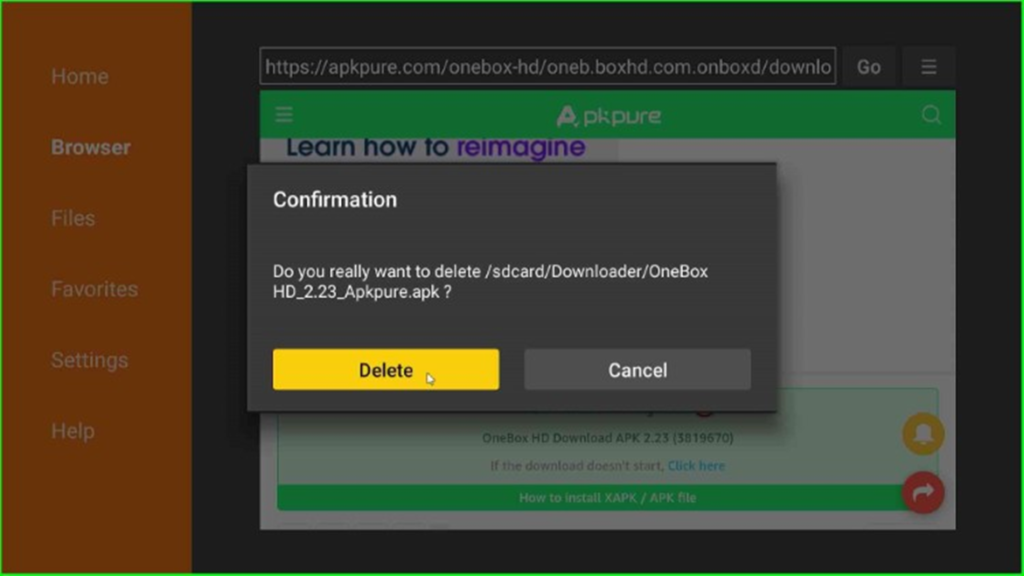Click the apkpure.com URL address field
Image resolution: width=1024 pixels, height=576 pixels.
547,67
